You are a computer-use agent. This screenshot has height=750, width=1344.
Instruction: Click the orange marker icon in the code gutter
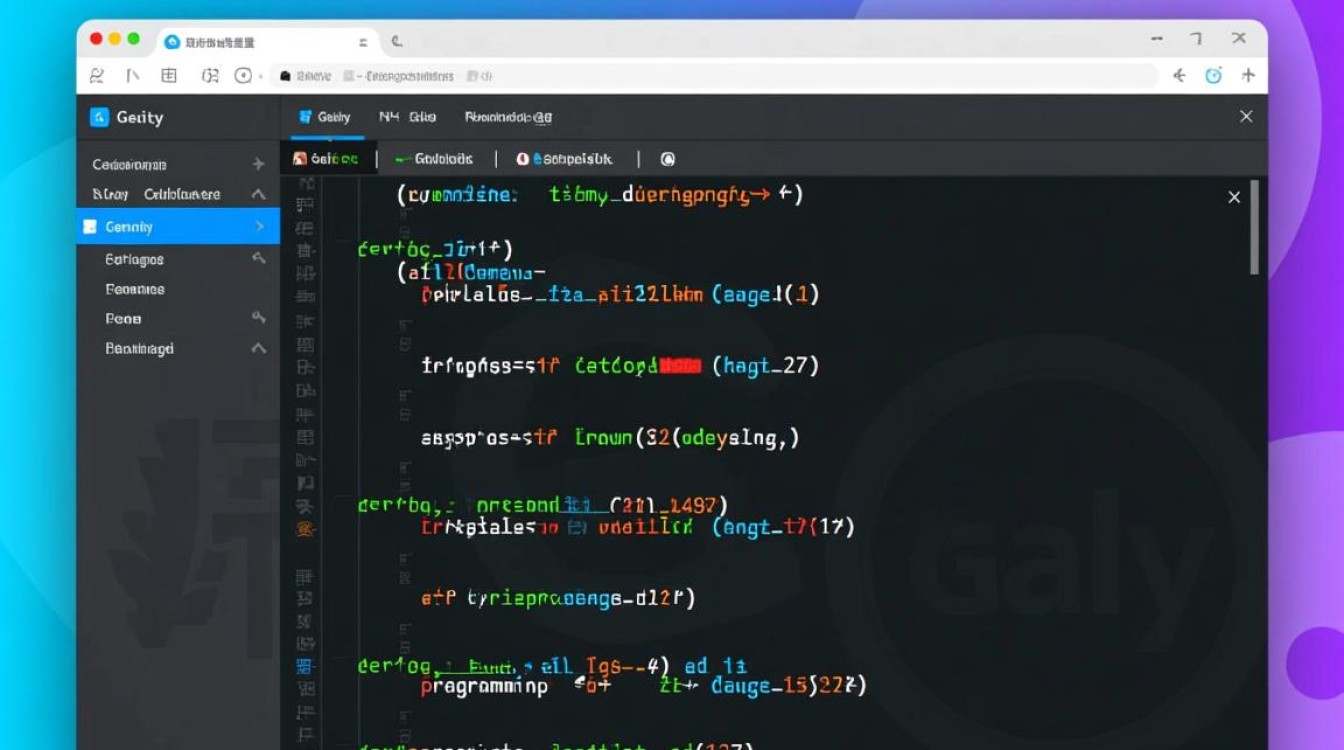click(305, 531)
